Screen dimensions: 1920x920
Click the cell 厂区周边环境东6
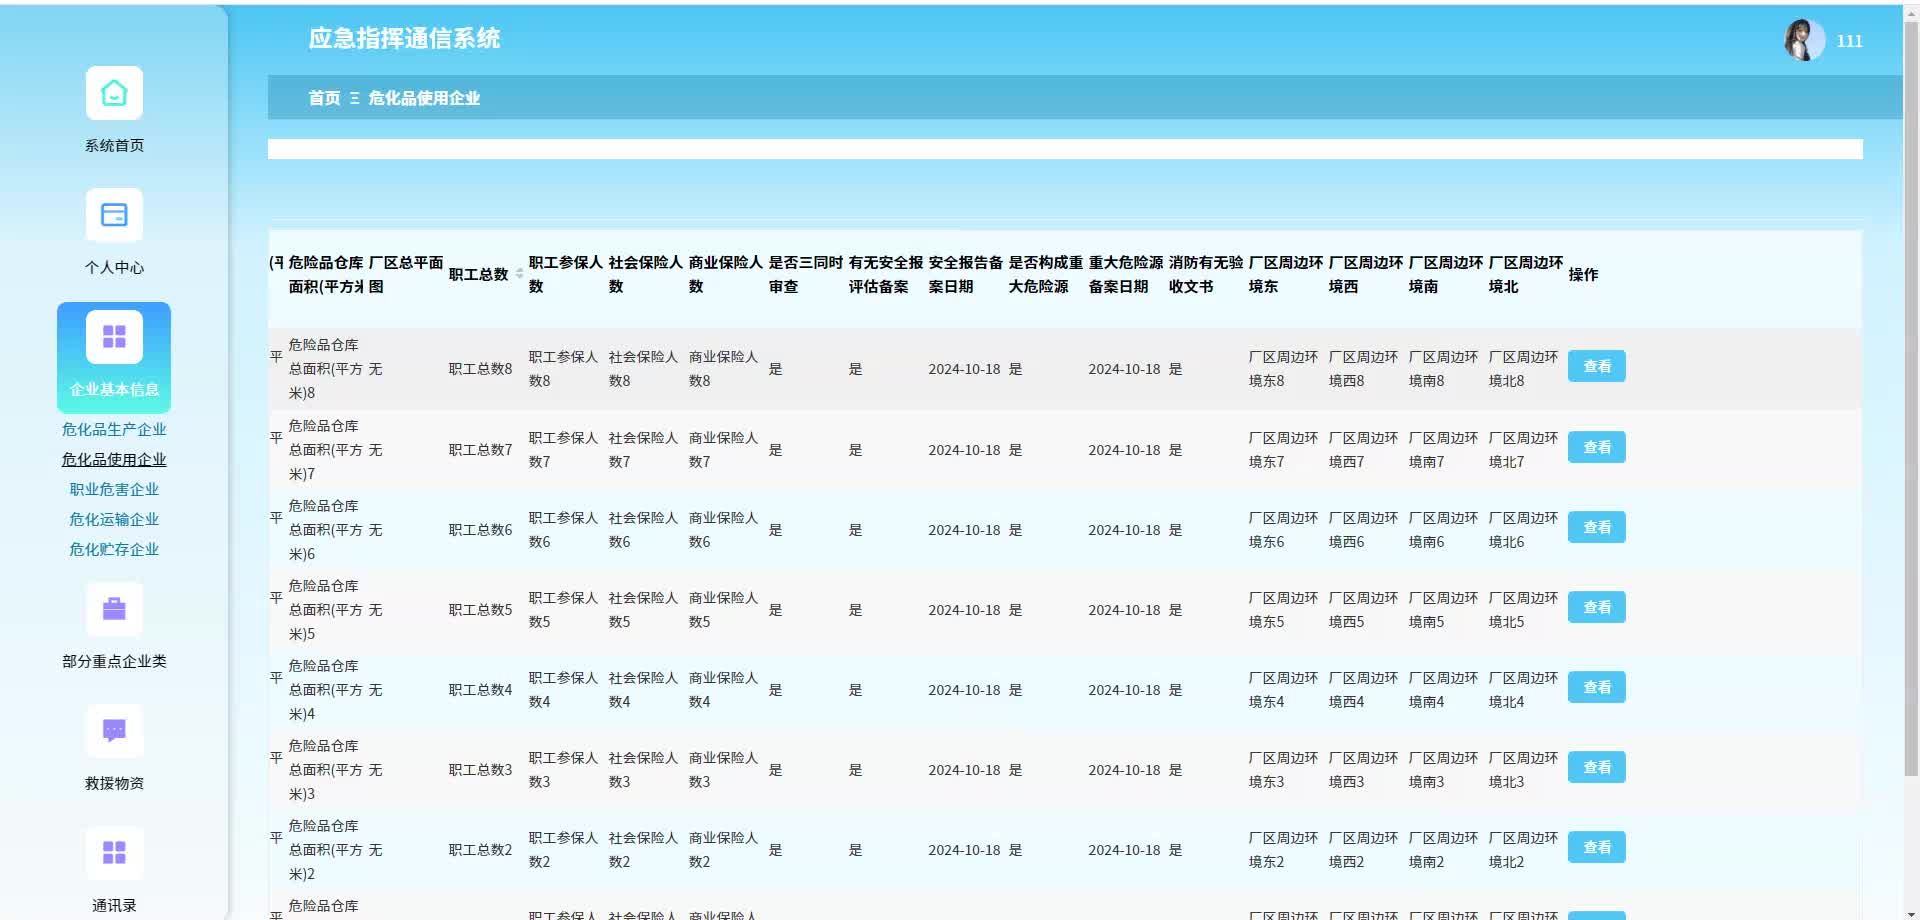[x=1283, y=530]
